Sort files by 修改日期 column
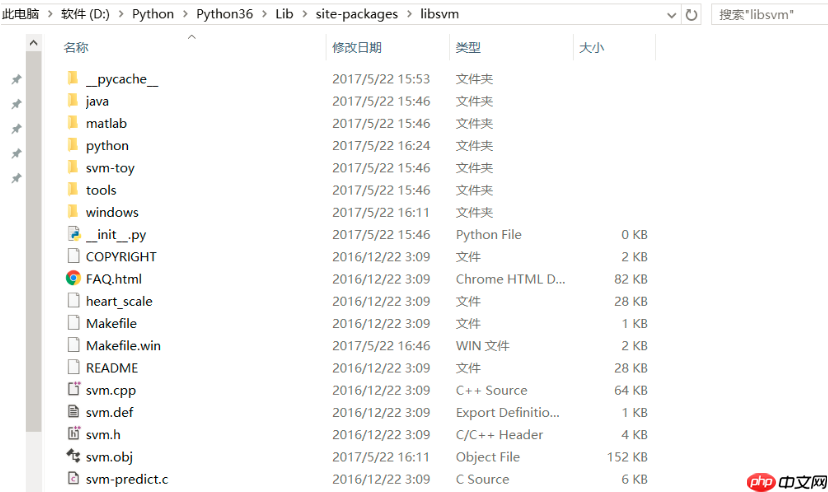The width and height of the screenshot is (828, 492). point(357,48)
